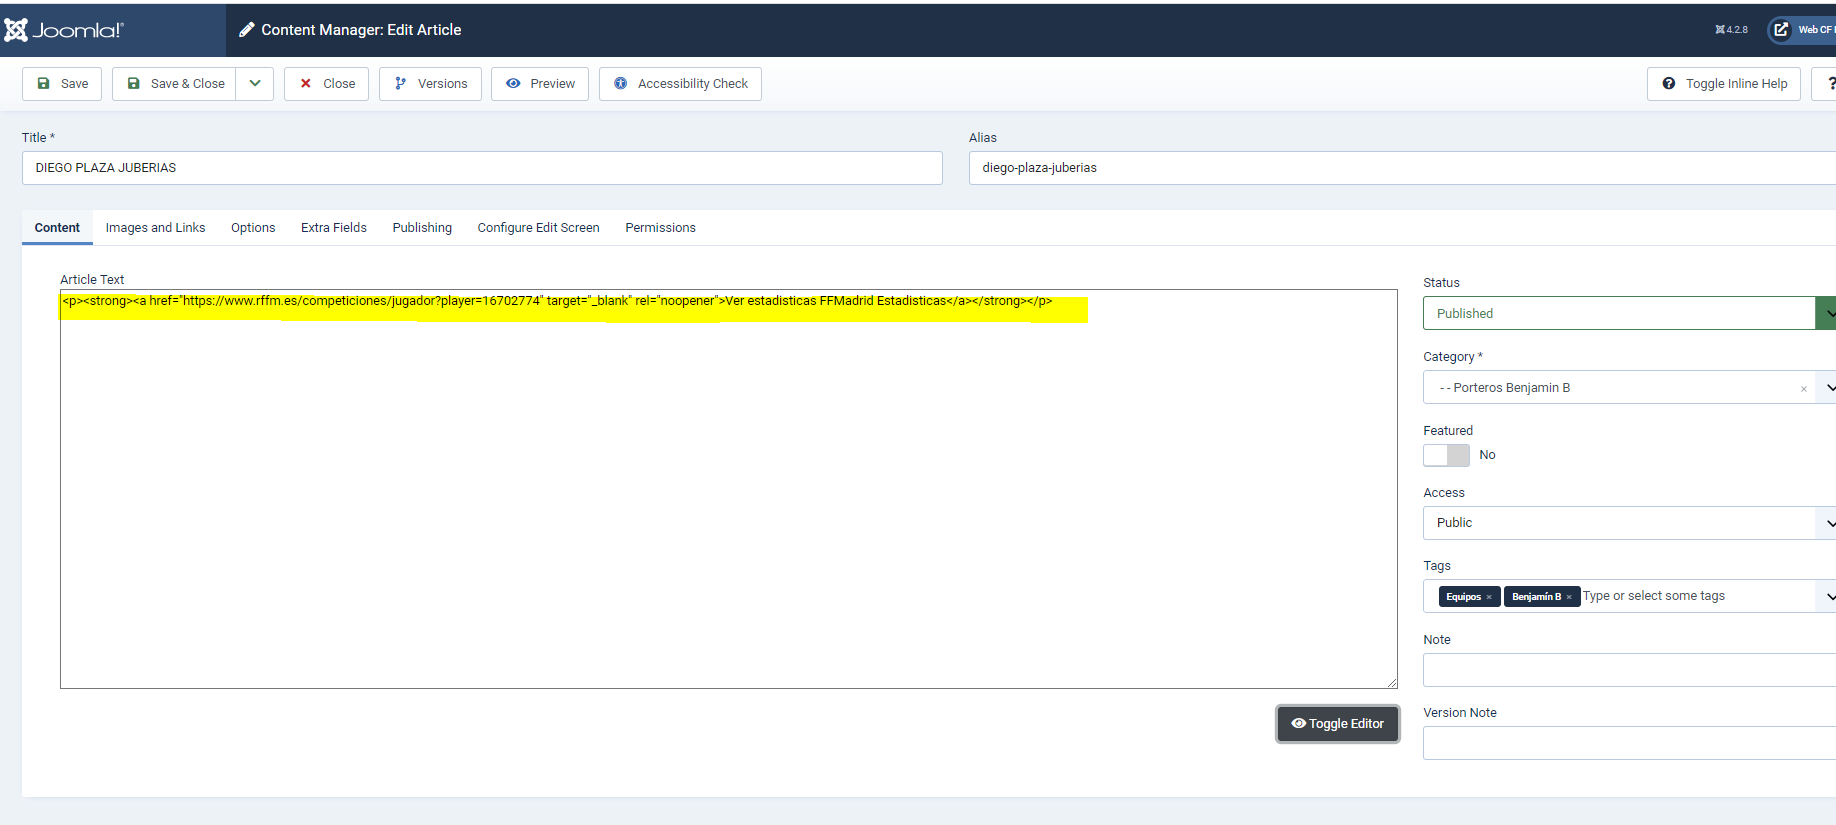This screenshot has width=1836, height=825.
Task: Click the Tags text input
Action: 1695,596
